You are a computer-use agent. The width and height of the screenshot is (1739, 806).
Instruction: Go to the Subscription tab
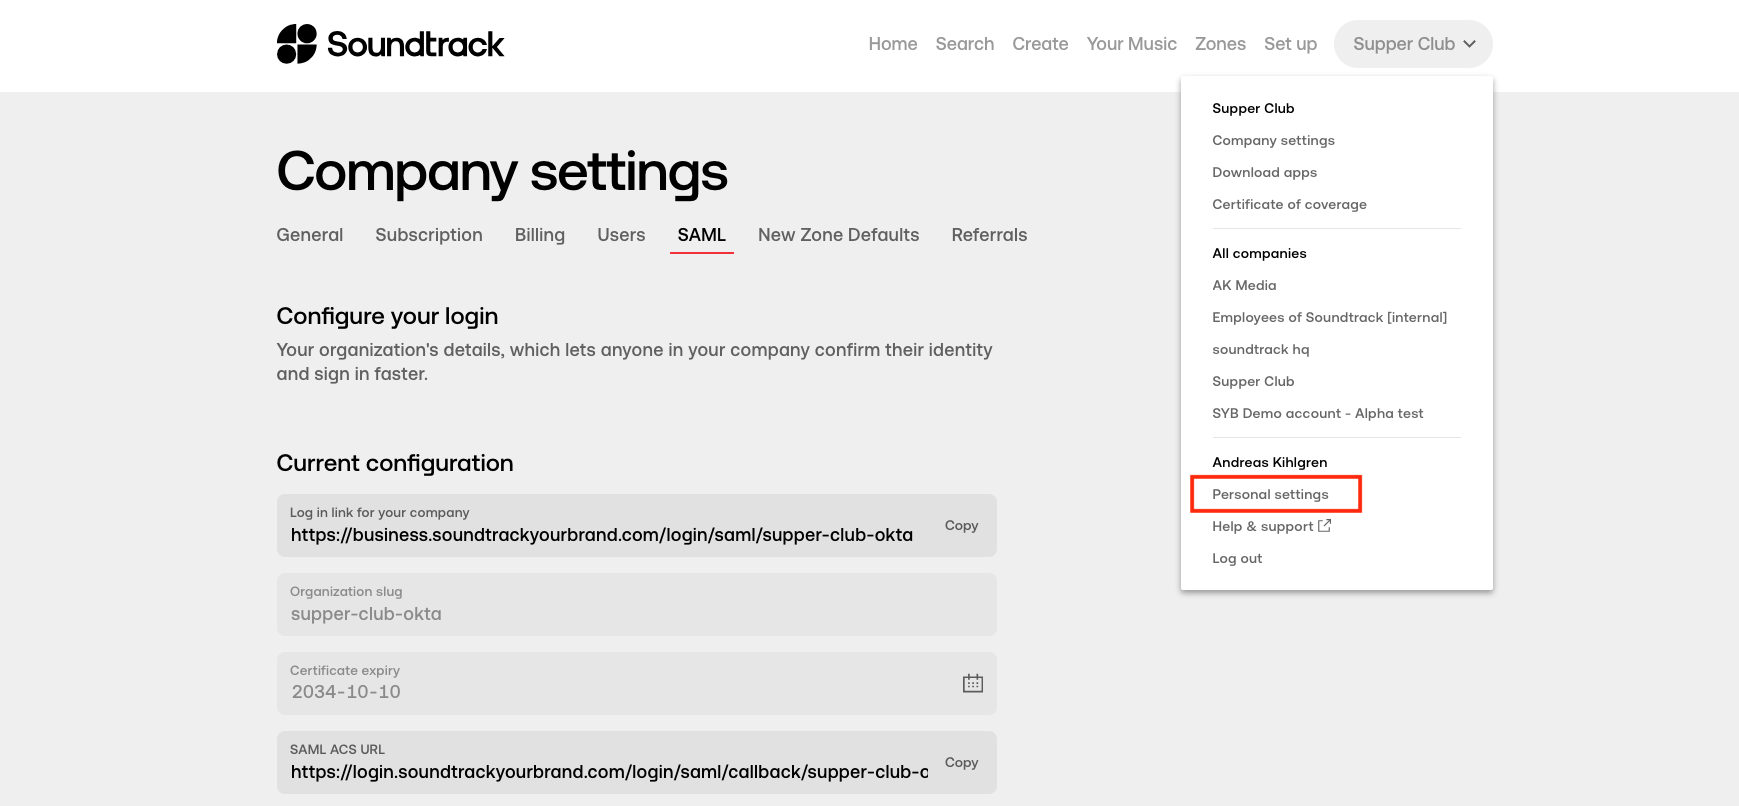coord(428,235)
